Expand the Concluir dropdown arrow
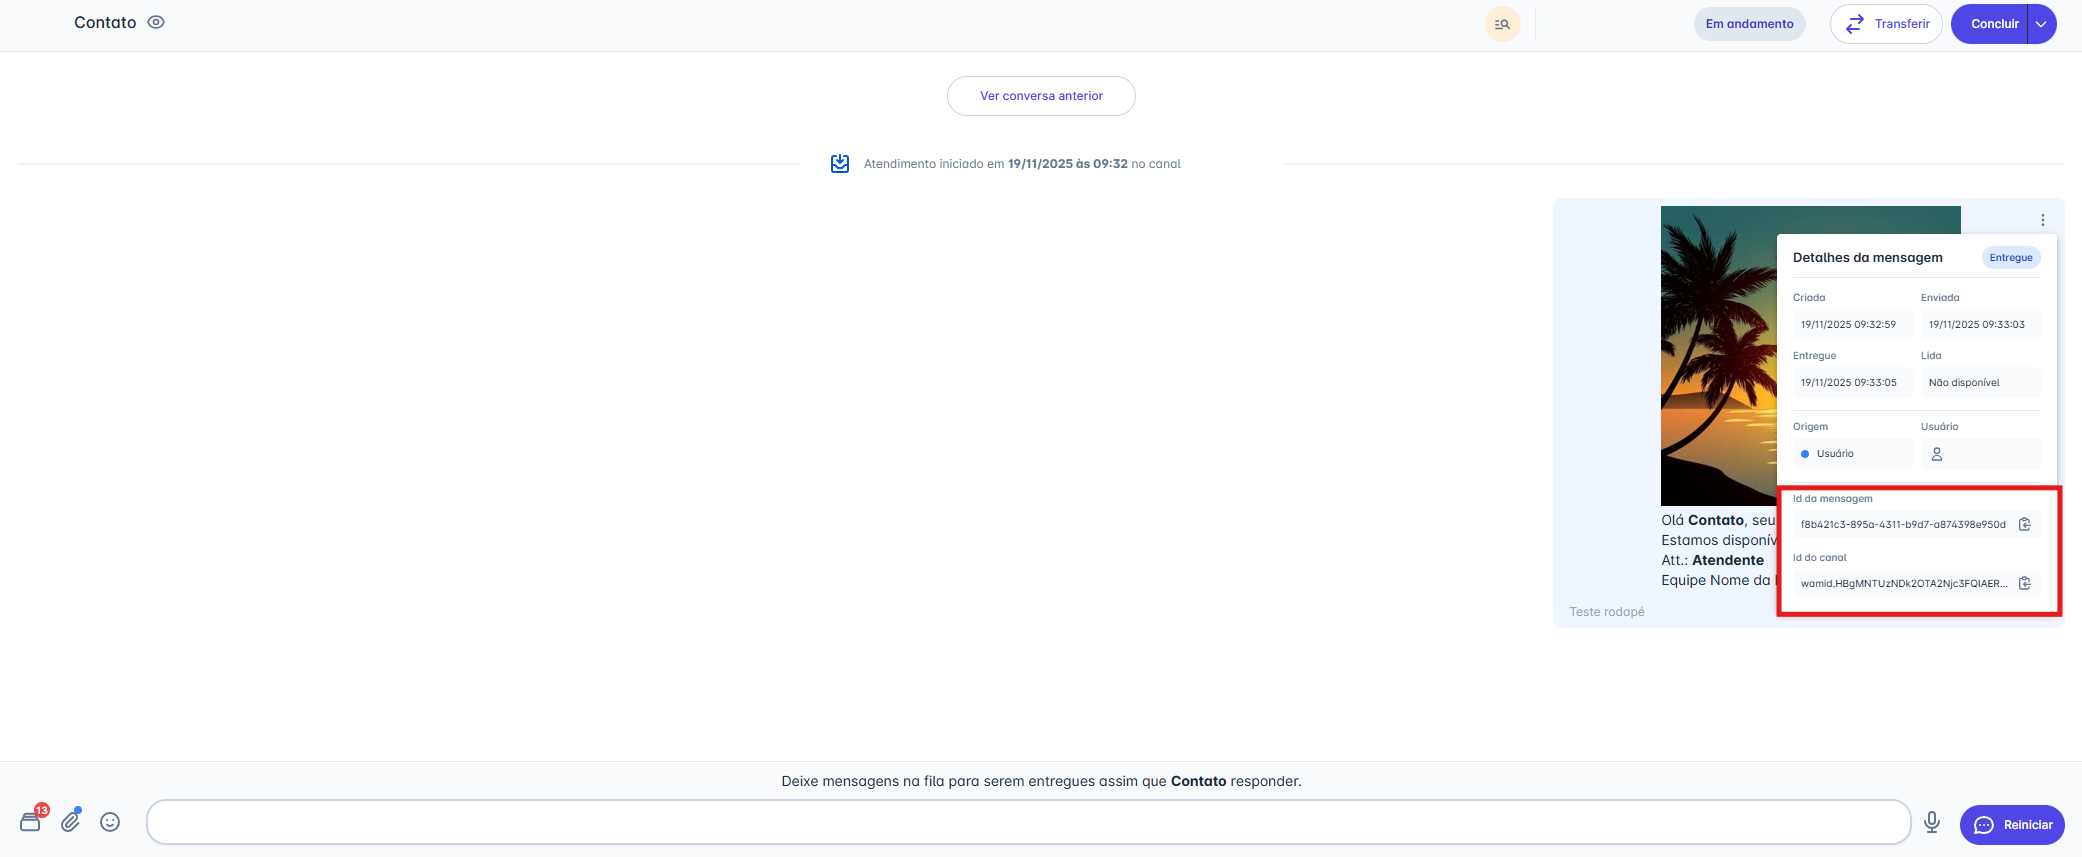This screenshot has height=857, width=2082. (2042, 24)
